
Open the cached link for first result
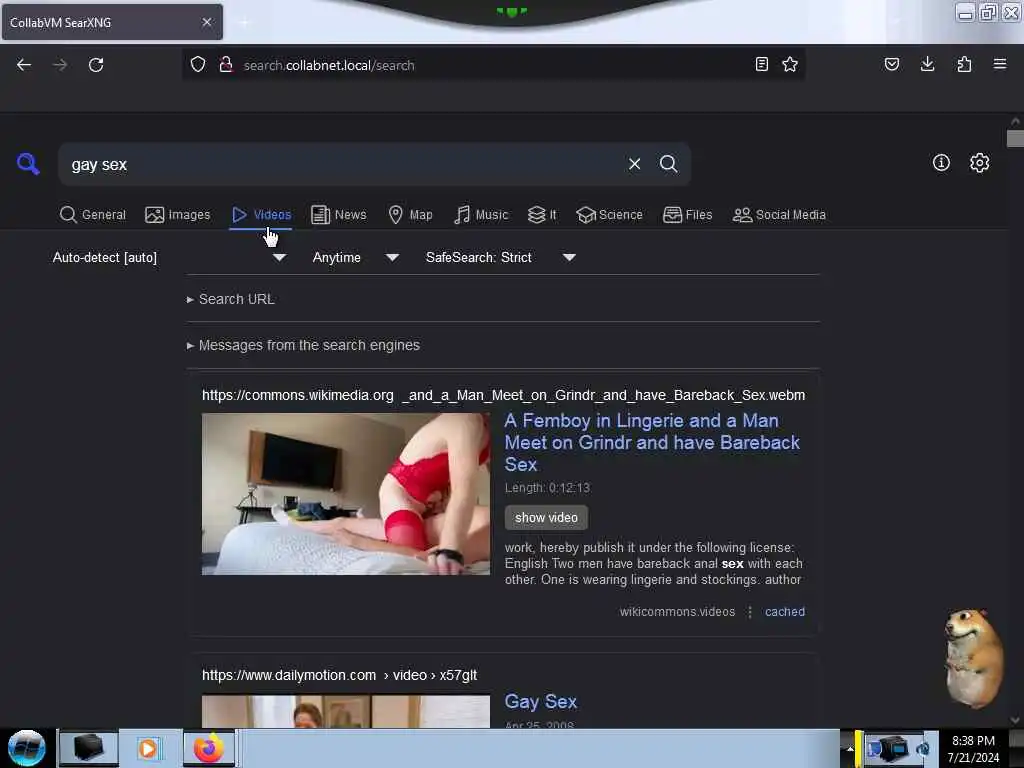(784, 612)
